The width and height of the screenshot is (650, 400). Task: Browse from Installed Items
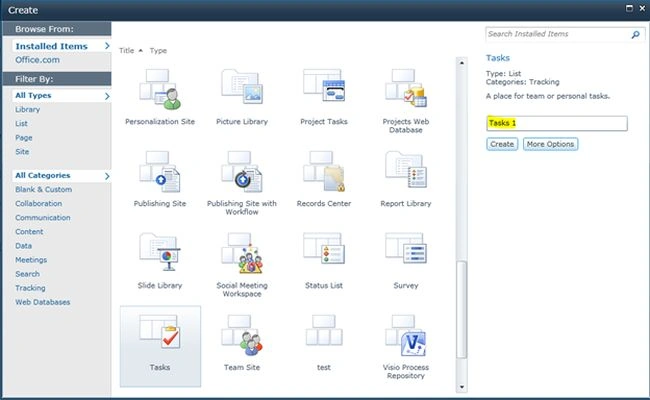tap(61, 46)
